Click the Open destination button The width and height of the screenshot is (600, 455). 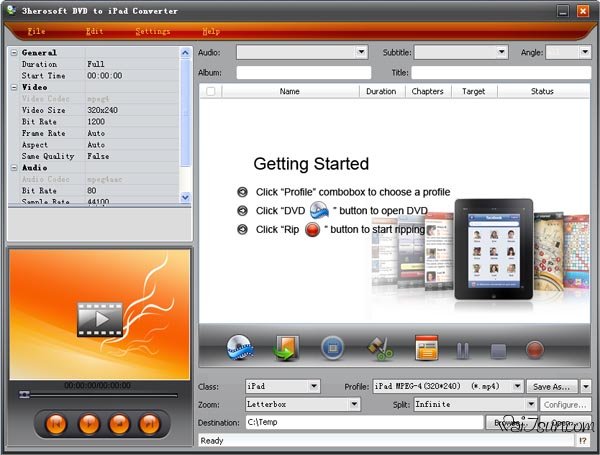click(565, 422)
